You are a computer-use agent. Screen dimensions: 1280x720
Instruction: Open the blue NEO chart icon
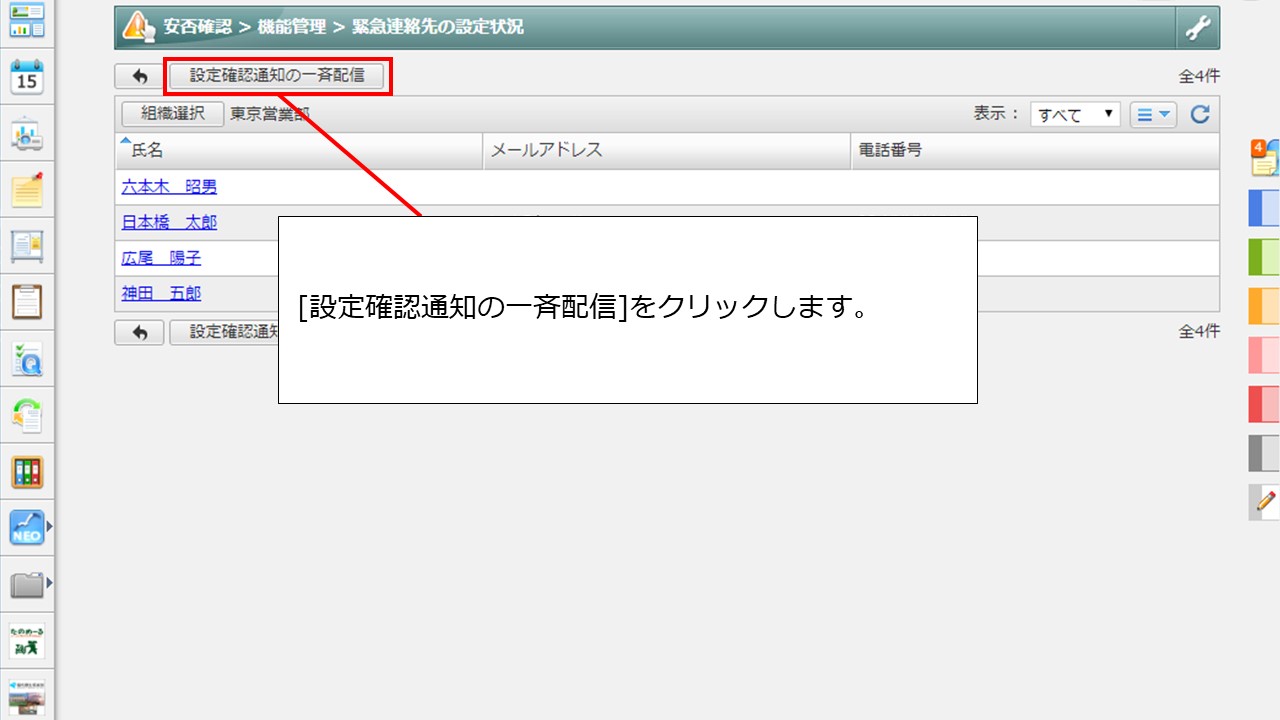(27, 527)
